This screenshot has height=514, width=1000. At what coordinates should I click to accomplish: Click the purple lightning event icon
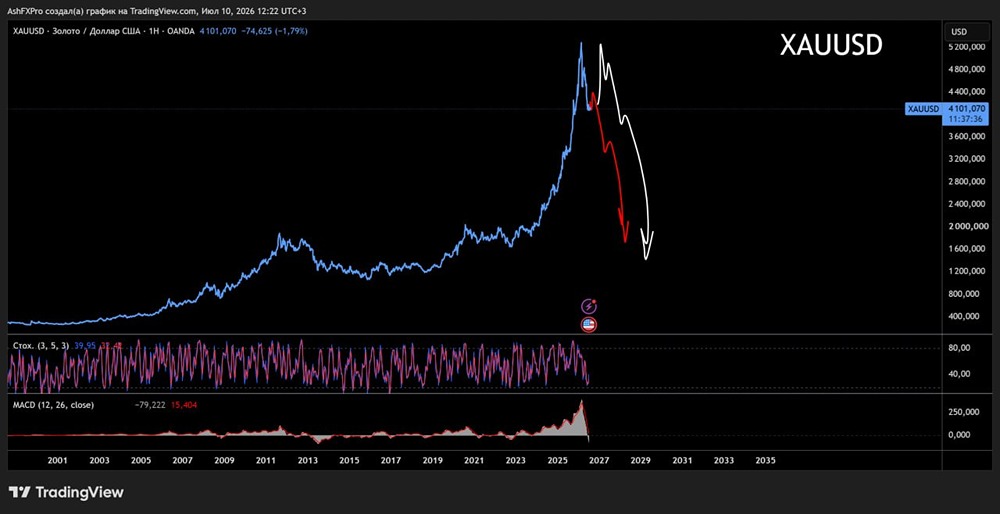point(589,306)
